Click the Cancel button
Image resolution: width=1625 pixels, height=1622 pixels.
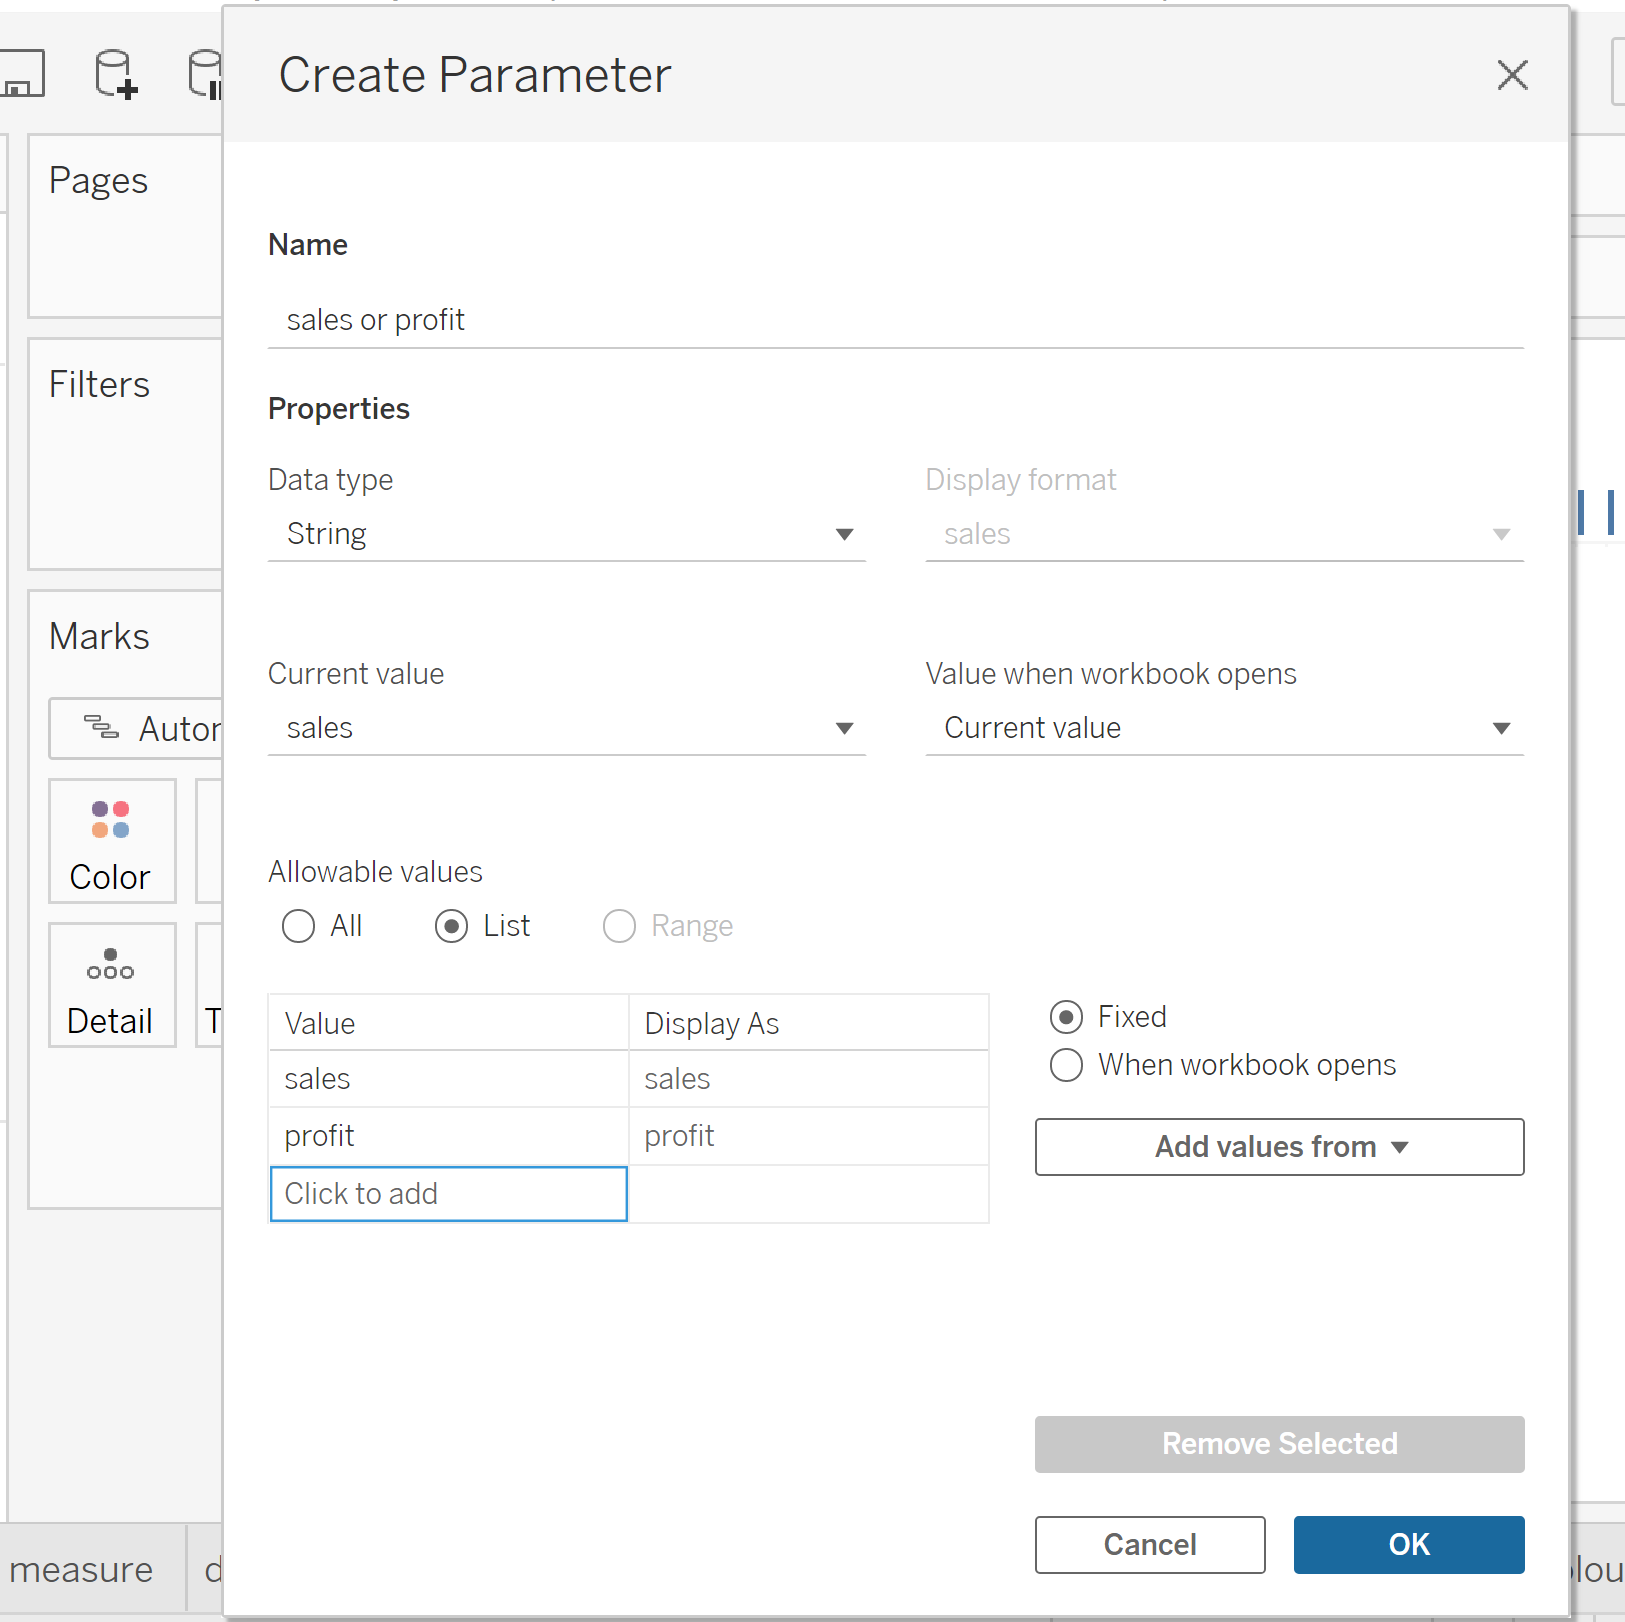point(1150,1545)
